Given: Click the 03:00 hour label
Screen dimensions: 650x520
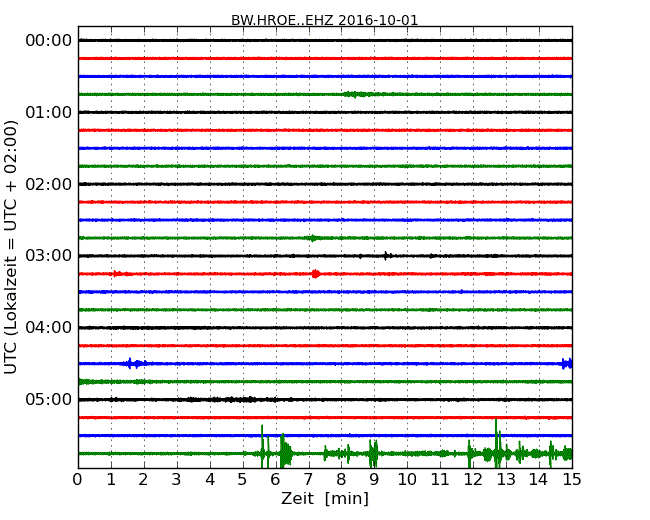Looking at the screenshot, I should [49, 255].
